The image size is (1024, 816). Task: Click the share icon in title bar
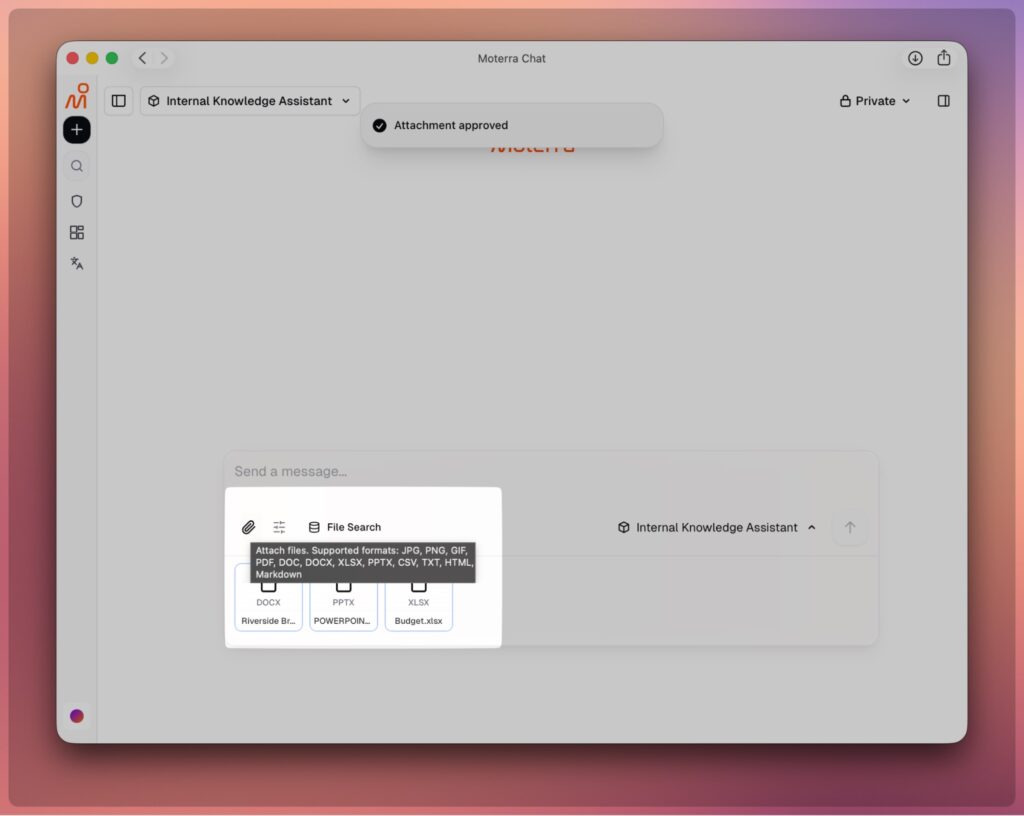[x=943, y=58]
